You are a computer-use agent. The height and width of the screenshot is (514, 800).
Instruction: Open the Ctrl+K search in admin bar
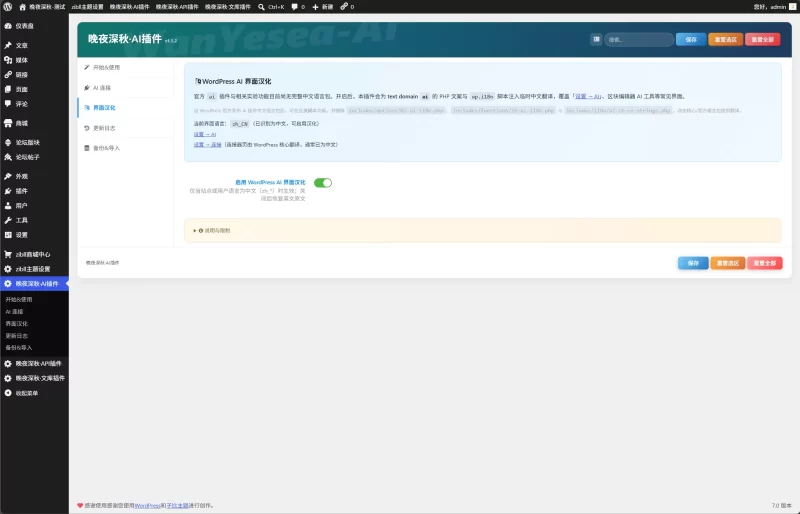(271, 7)
